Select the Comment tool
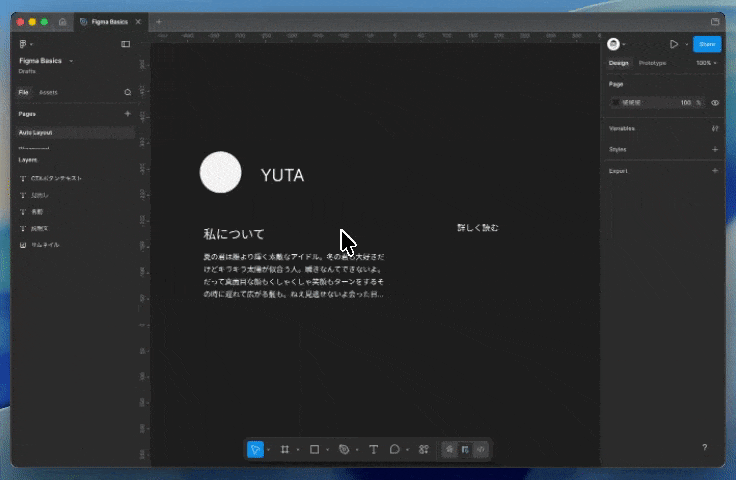 pos(395,450)
